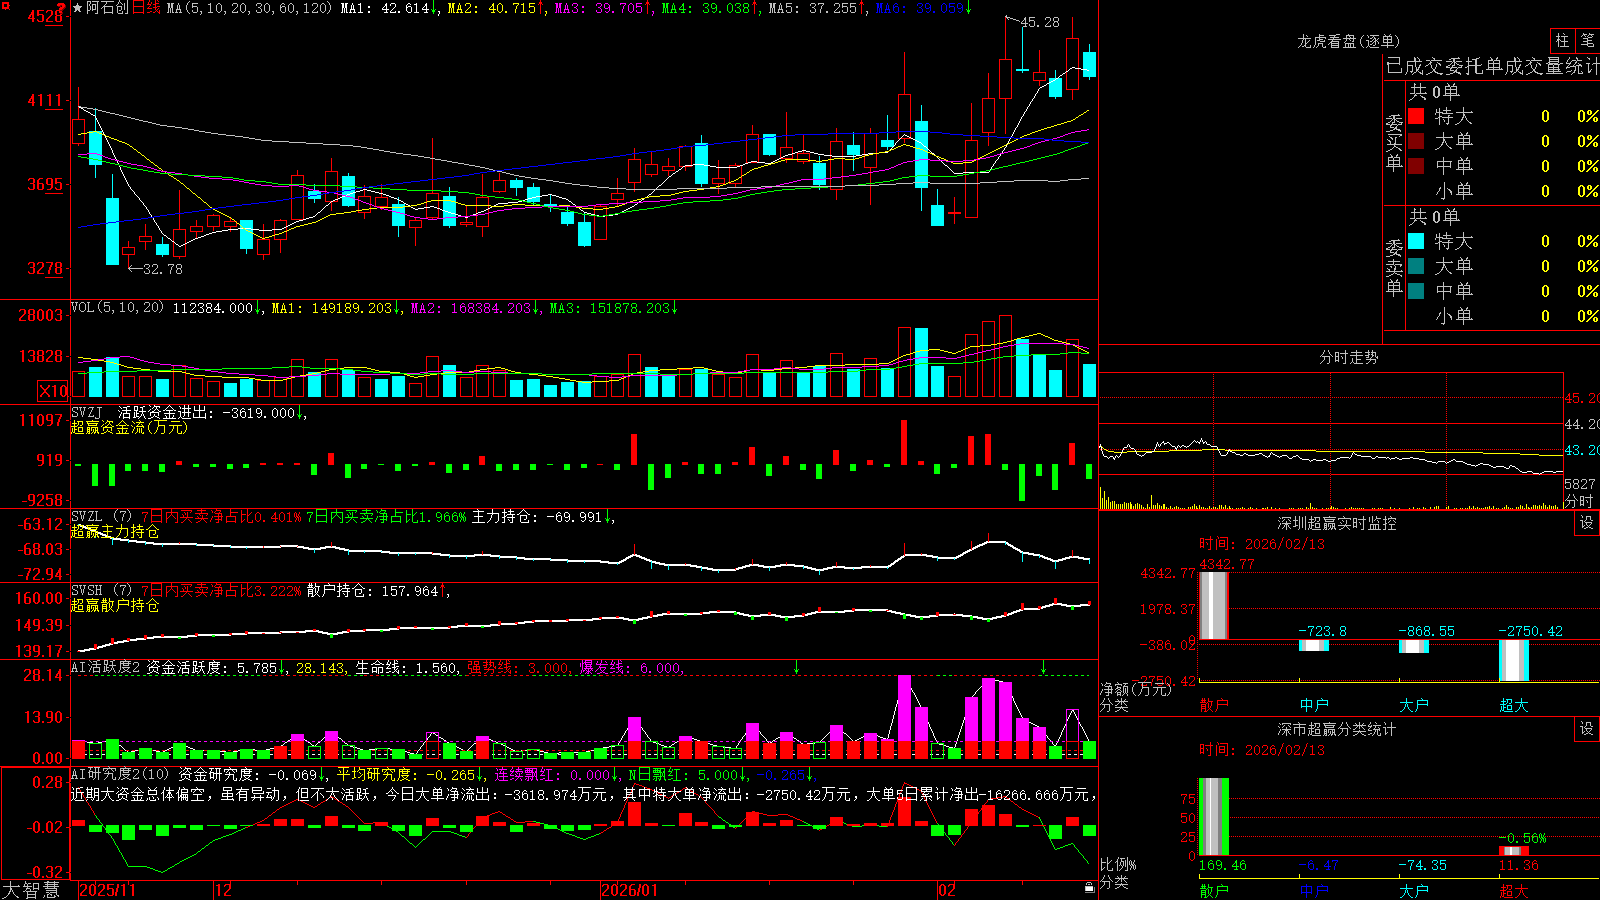
Task: Click the teal 委卖单 大单 swatch
Action: (x=1416, y=266)
